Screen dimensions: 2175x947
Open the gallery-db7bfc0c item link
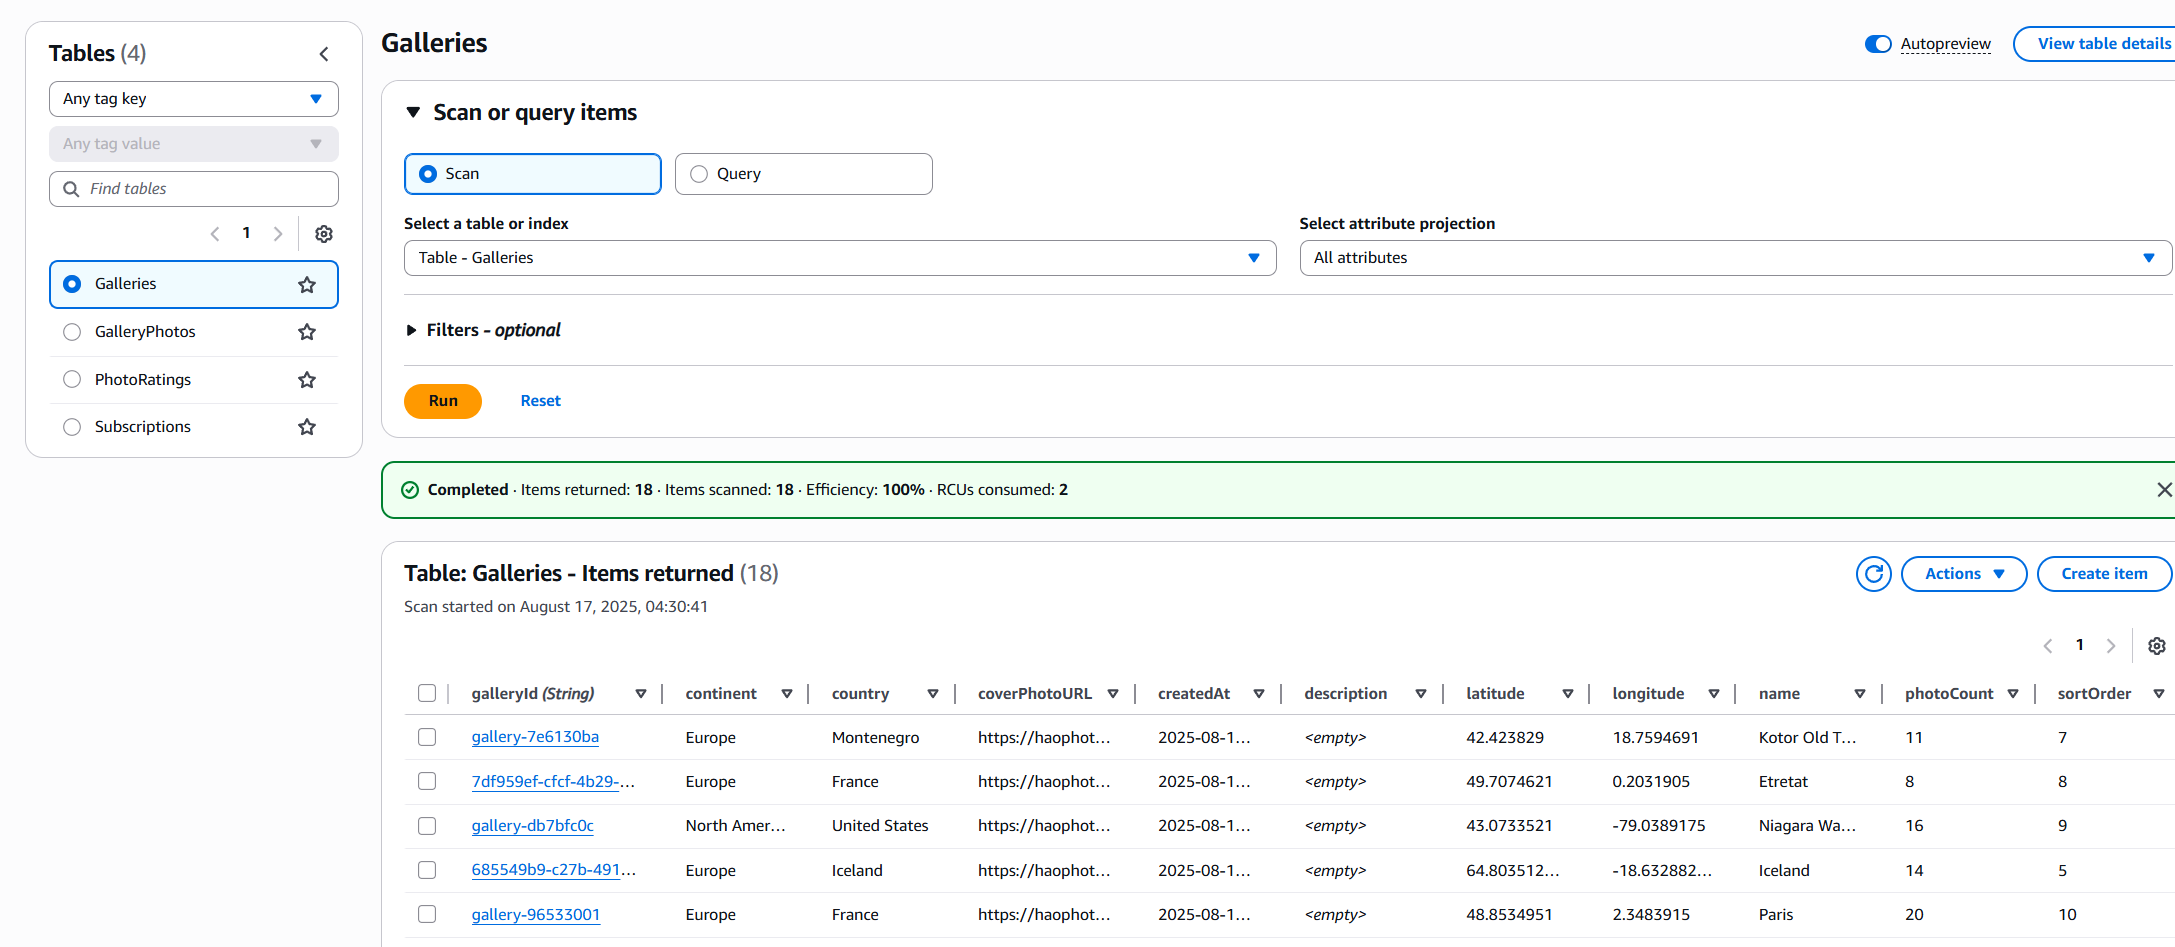(x=532, y=826)
